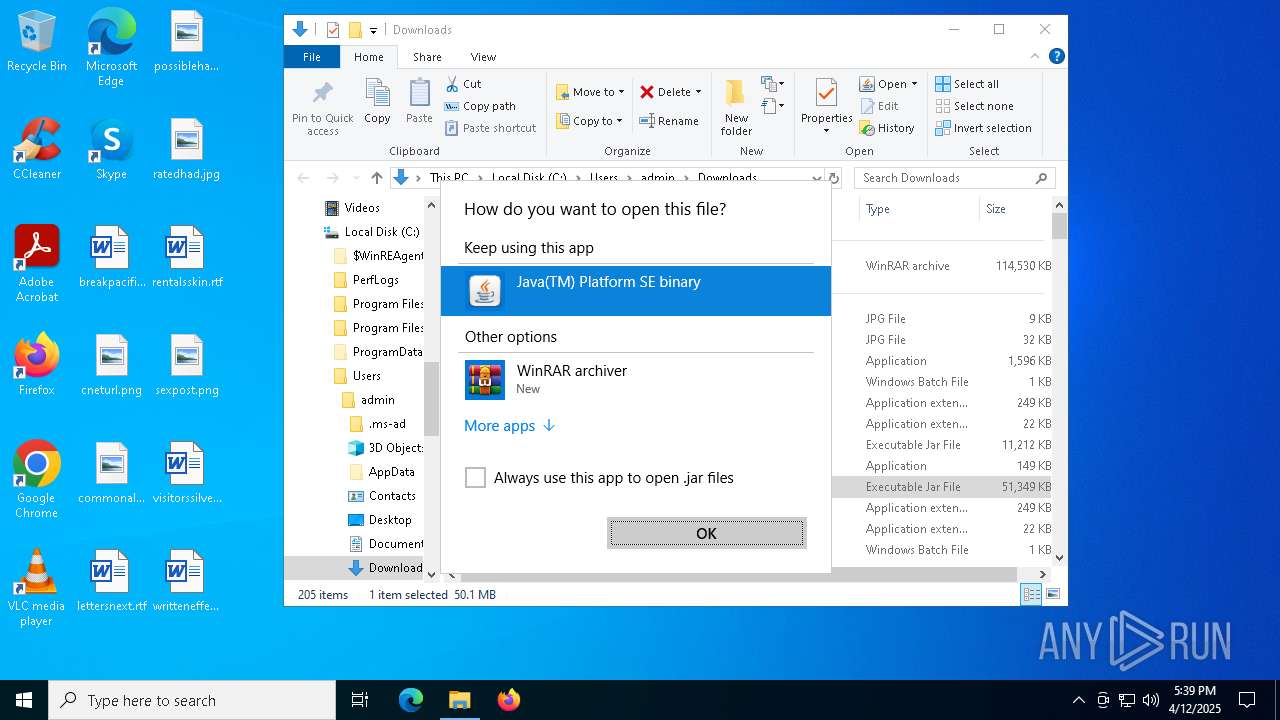The height and width of the screenshot is (720, 1280).
Task: Click the taskbar search box
Action: pyautogui.click(x=192, y=700)
